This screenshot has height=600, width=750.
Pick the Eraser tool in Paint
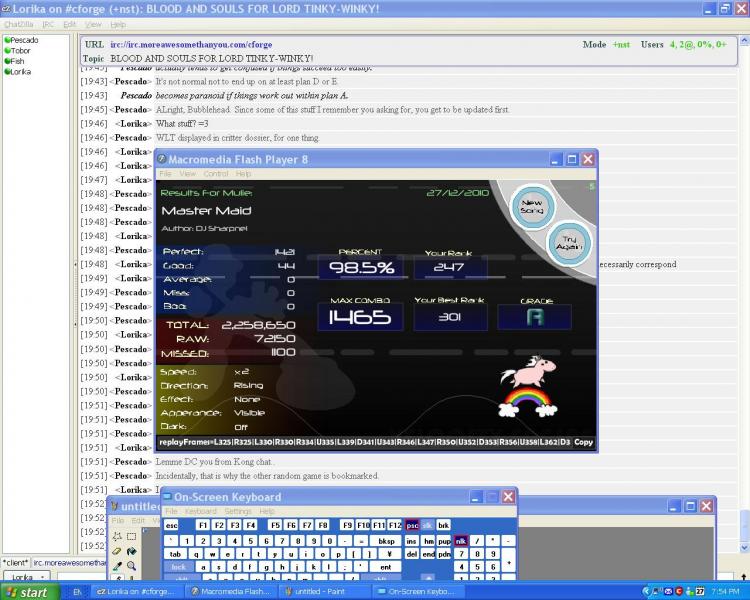click(x=117, y=551)
